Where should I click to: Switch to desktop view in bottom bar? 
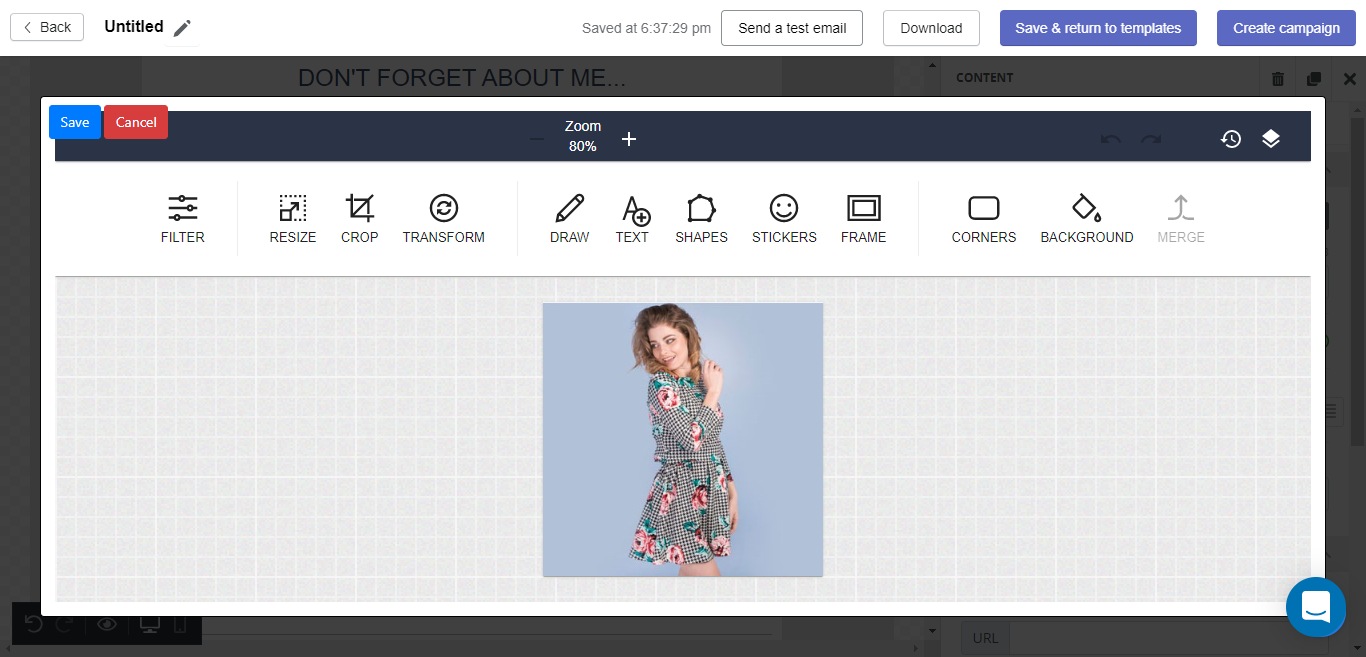(150, 624)
